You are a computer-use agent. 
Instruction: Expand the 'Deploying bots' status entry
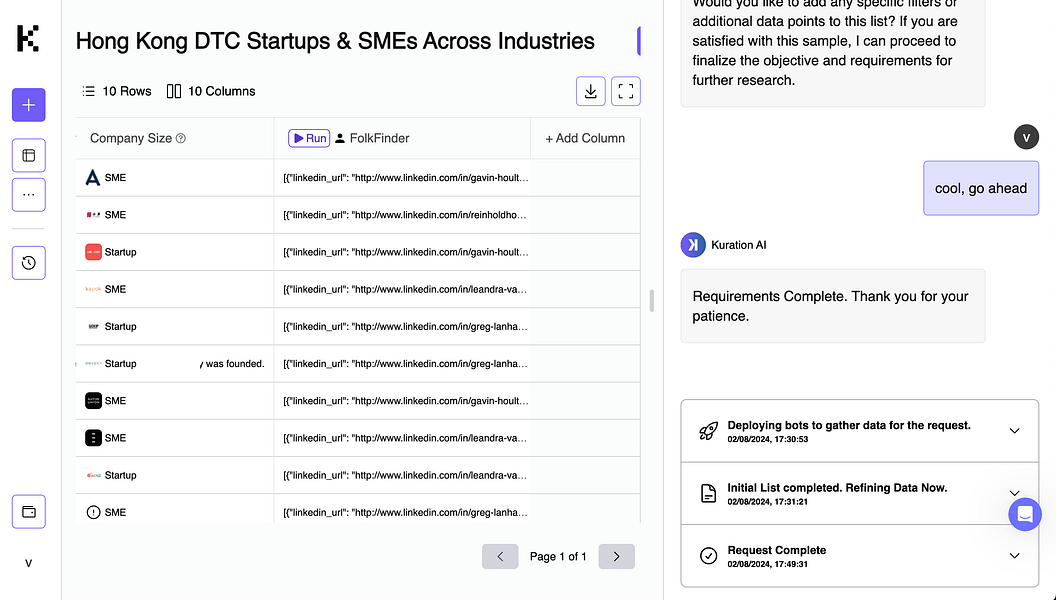coord(1014,431)
